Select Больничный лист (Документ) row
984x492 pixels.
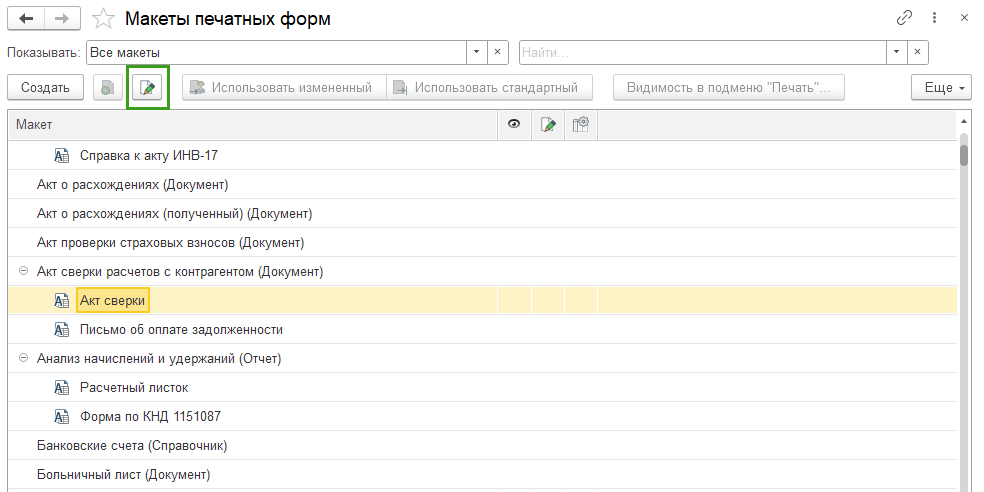pos(483,474)
